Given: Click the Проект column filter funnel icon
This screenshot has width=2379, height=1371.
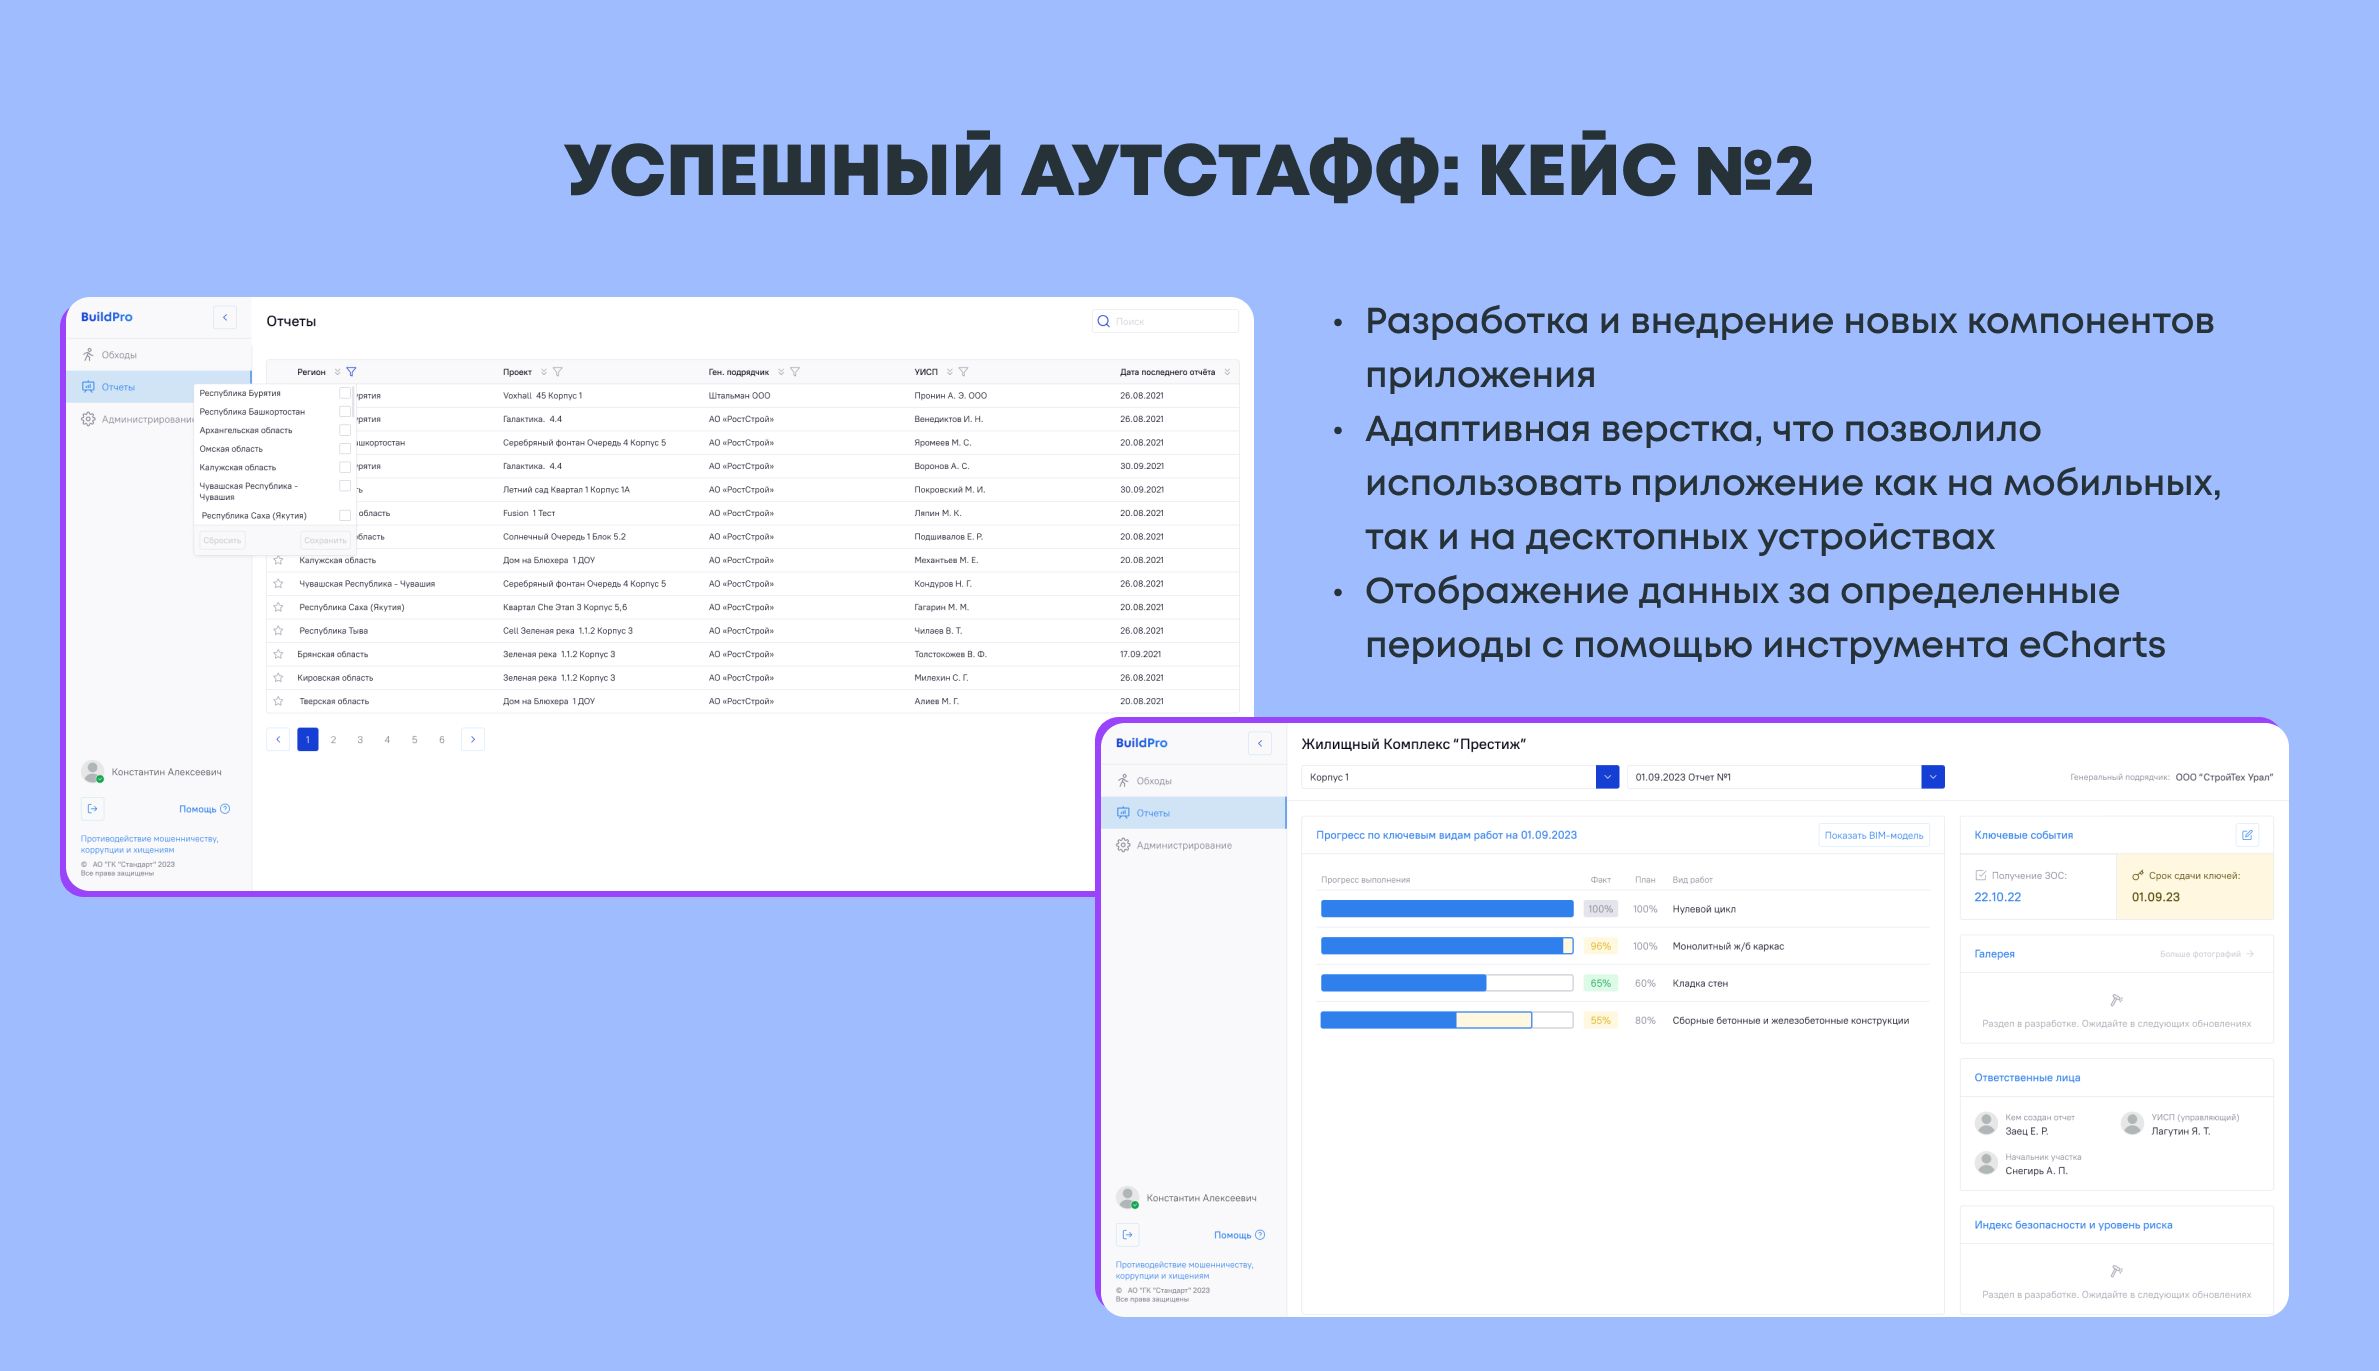Looking at the screenshot, I should (557, 372).
